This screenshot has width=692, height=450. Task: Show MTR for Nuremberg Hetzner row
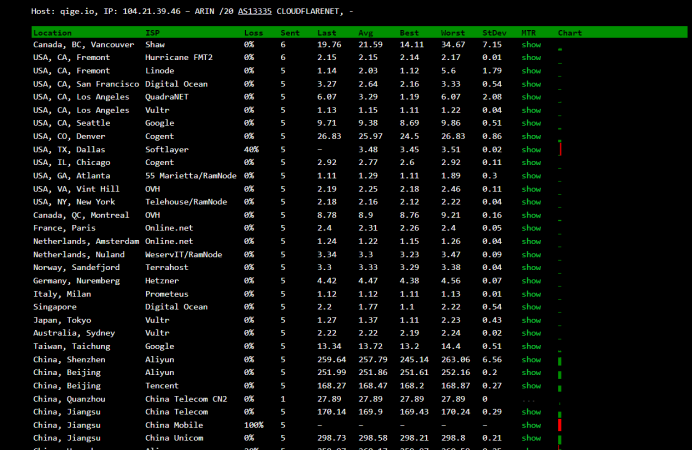pyautogui.click(x=531, y=281)
